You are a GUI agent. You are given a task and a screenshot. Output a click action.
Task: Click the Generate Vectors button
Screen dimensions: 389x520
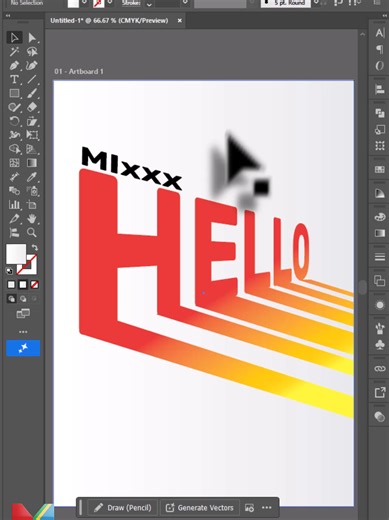pos(200,508)
